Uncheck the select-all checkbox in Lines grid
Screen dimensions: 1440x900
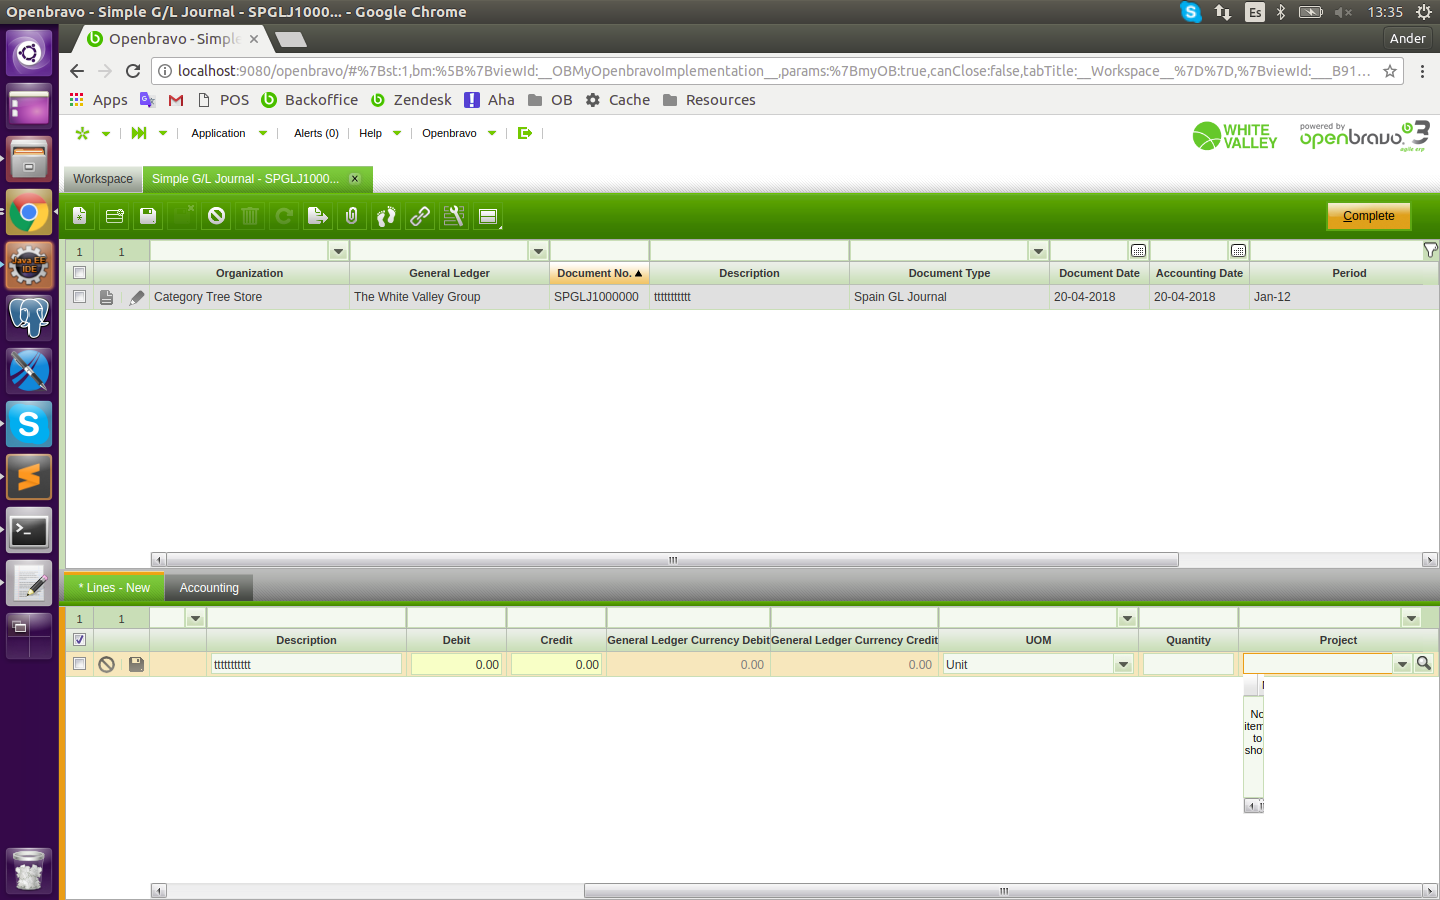[x=80, y=639]
